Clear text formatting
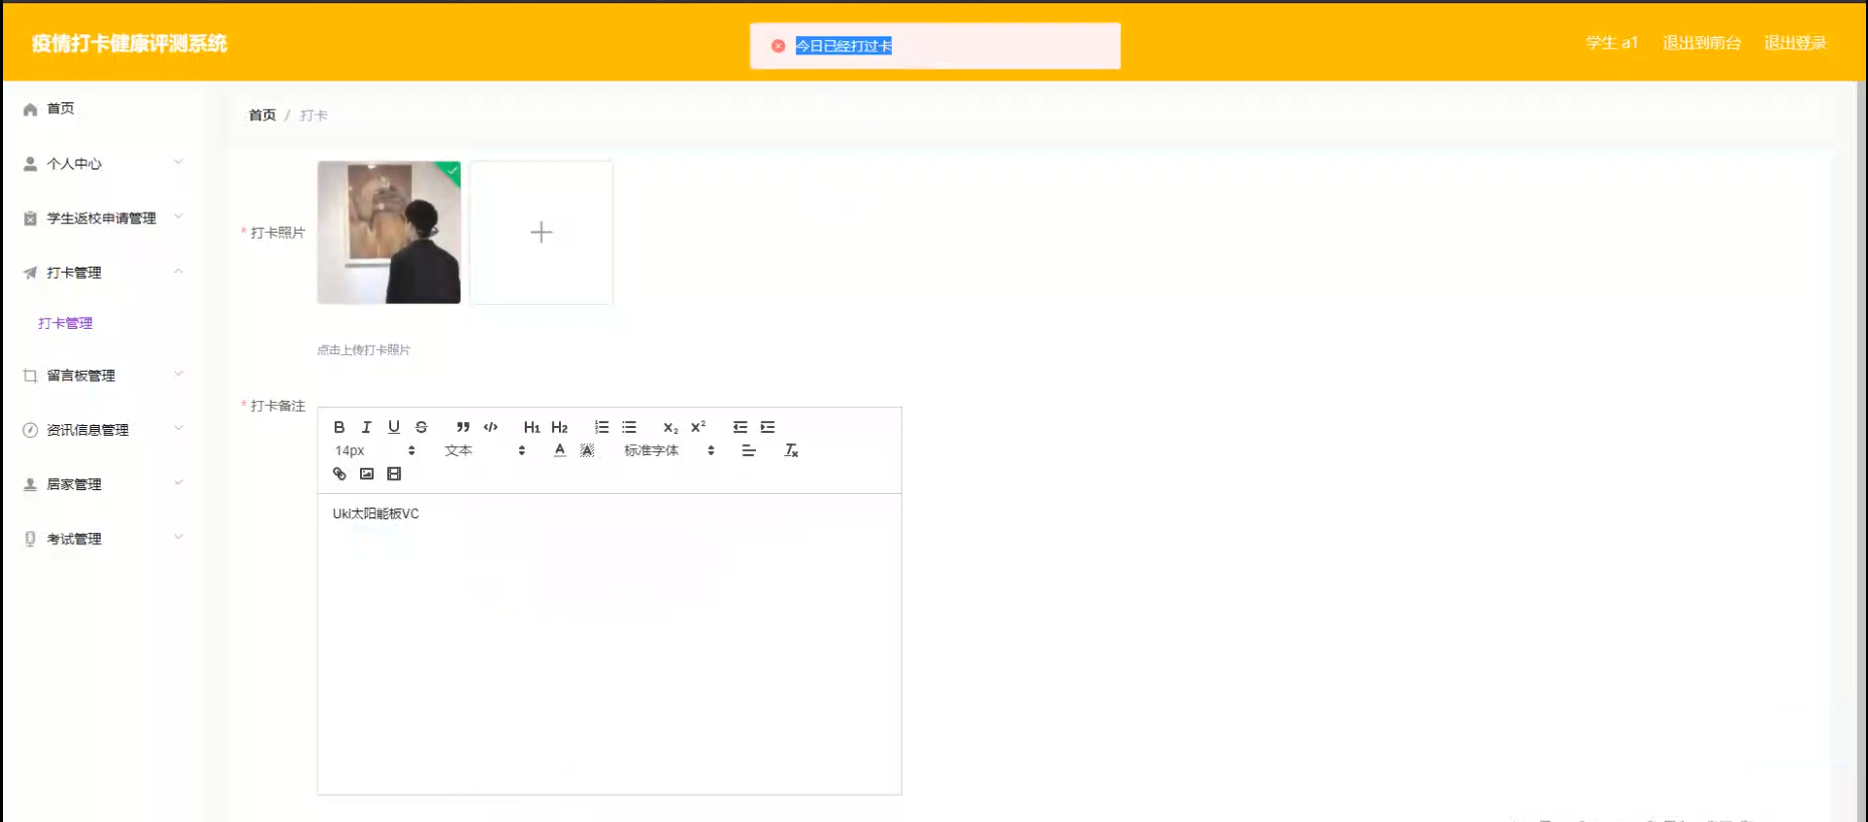Image resolution: width=1868 pixels, height=822 pixels. click(791, 450)
